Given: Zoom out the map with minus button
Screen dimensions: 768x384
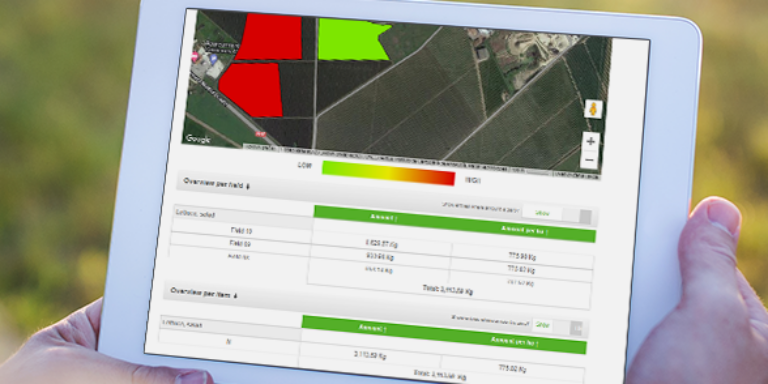Looking at the screenshot, I should 589,160.
